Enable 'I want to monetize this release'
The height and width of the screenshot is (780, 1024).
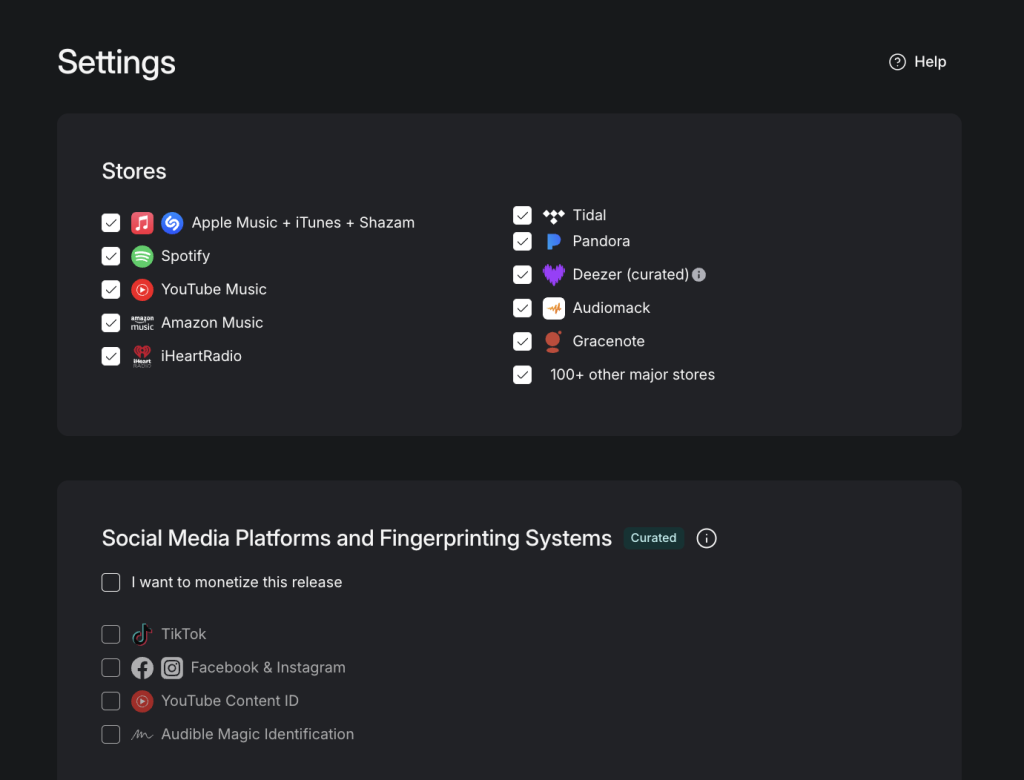[111, 582]
